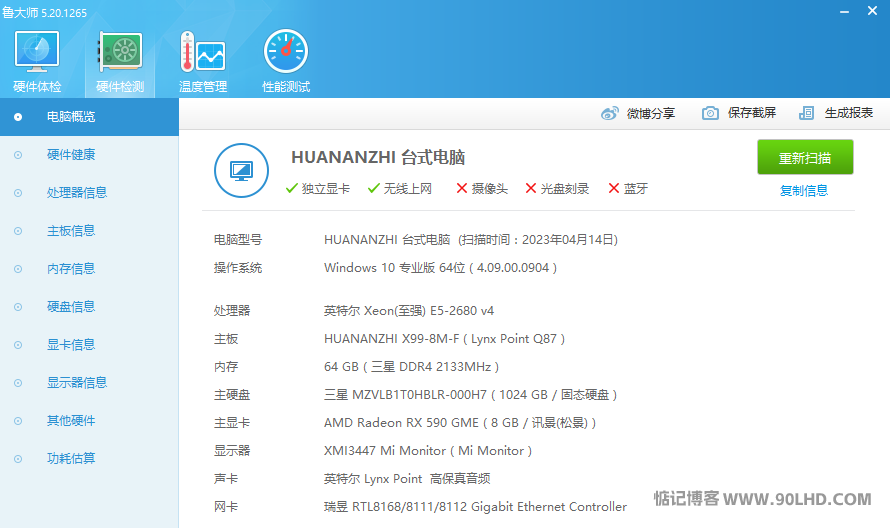Click the red X beside 摄像头
Viewport: 890px width, 528px height.
tap(462, 188)
